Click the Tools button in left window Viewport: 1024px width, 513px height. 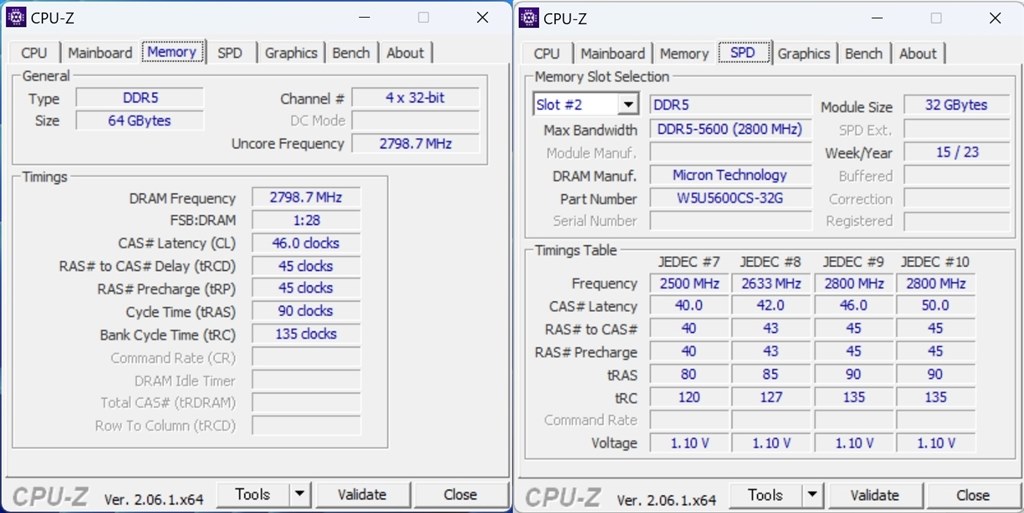(x=252, y=494)
